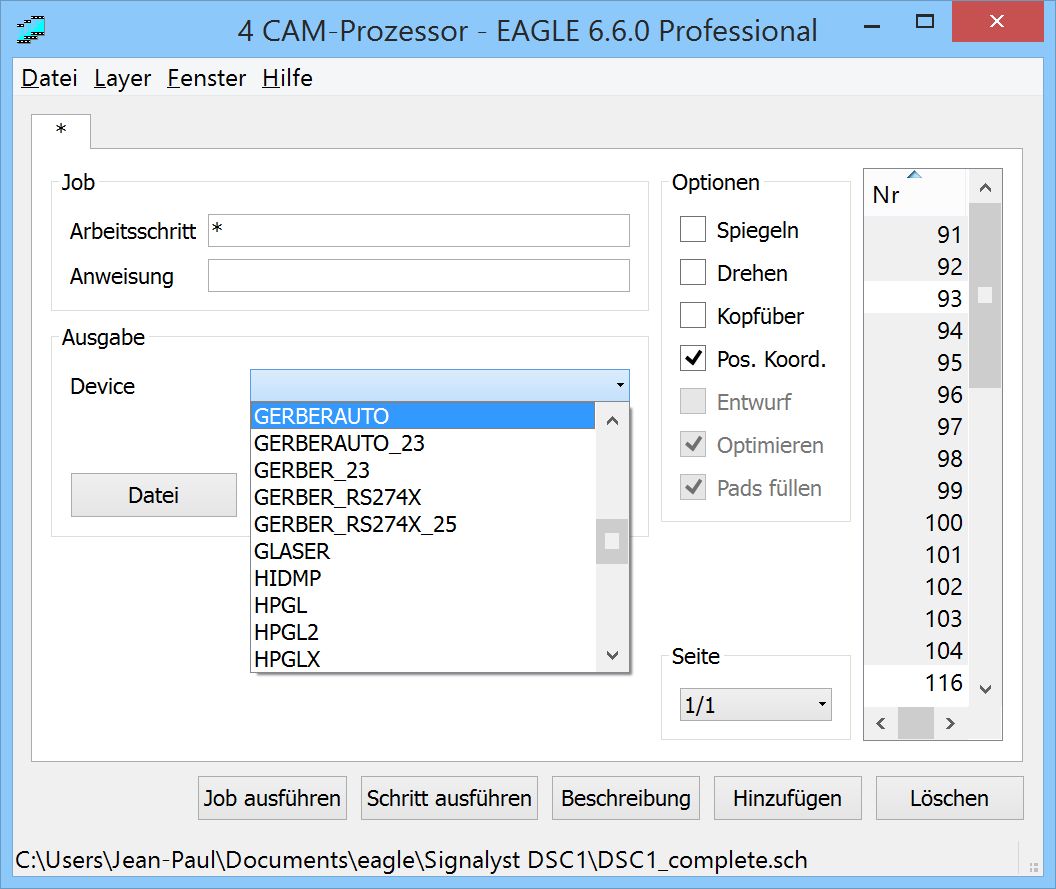This screenshot has height=889, width=1056.
Task: Click the Optimieren checkbox
Action: click(x=693, y=444)
